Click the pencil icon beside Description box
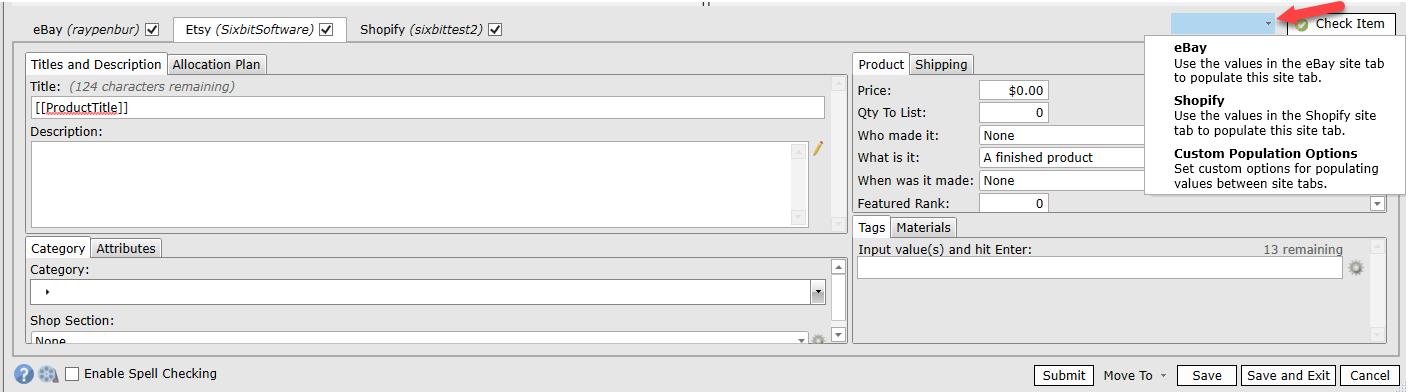The width and height of the screenshot is (1410, 392). pos(817,149)
